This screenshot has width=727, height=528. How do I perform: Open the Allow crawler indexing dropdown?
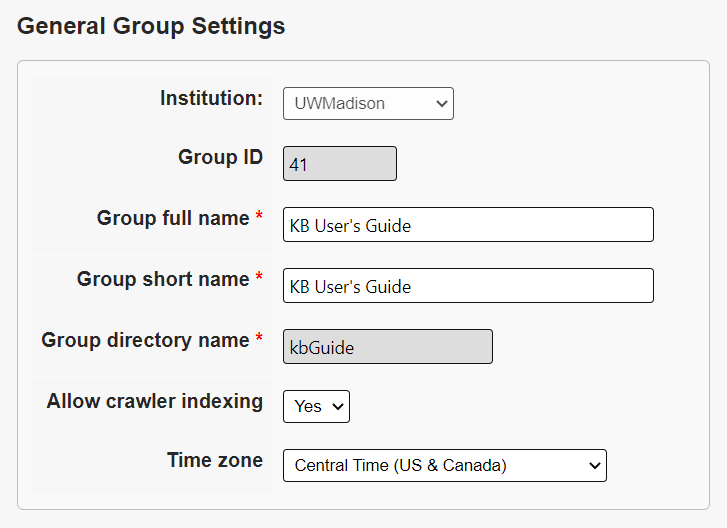(316, 407)
